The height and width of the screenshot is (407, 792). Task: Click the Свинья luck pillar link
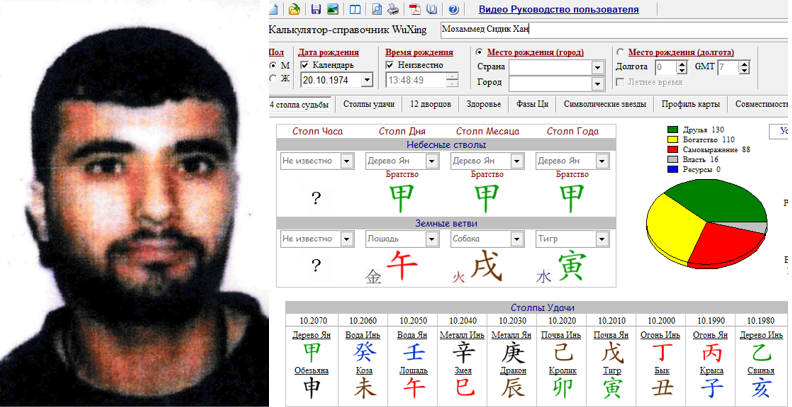pyautogui.click(x=761, y=370)
